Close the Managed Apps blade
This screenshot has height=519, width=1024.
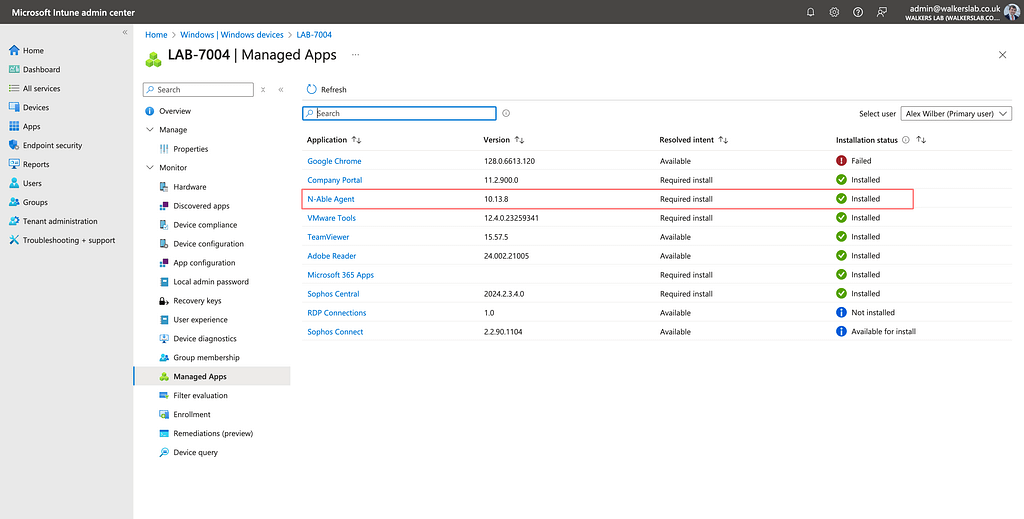[1002, 55]
